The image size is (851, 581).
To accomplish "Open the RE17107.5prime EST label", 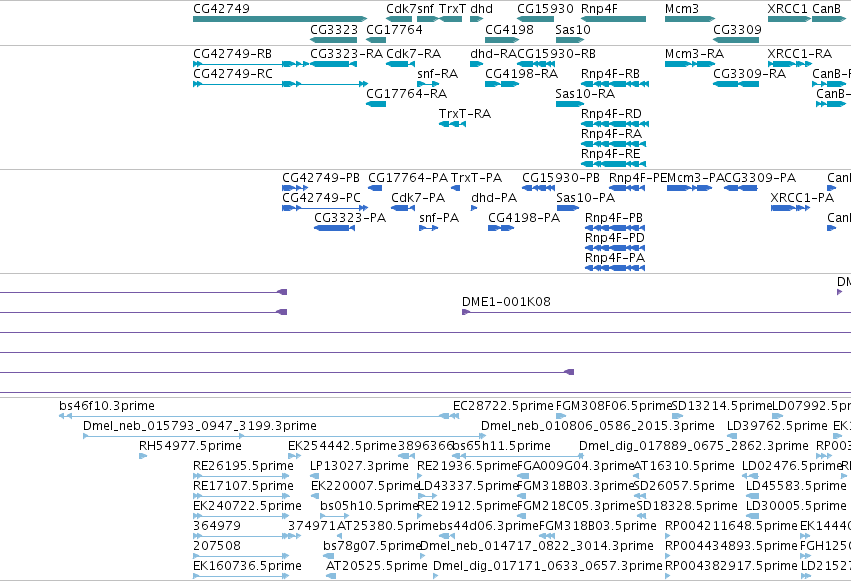I will click(x=243, y=487).
